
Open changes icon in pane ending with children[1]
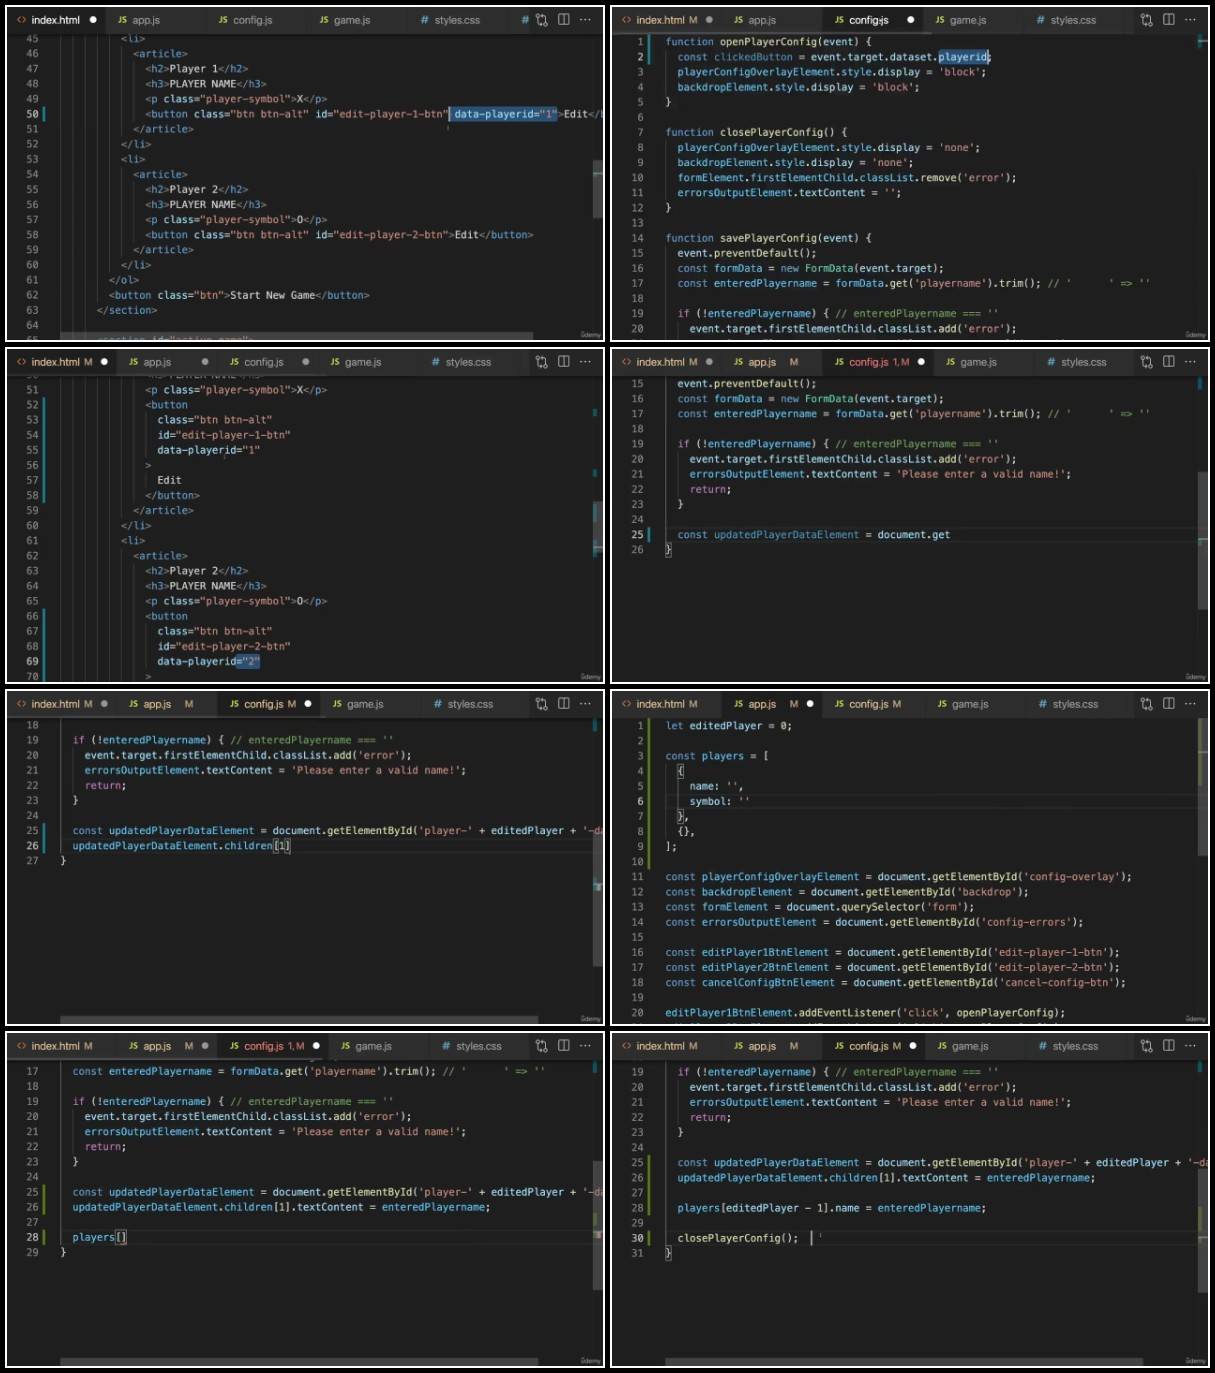tap(541, 704)
